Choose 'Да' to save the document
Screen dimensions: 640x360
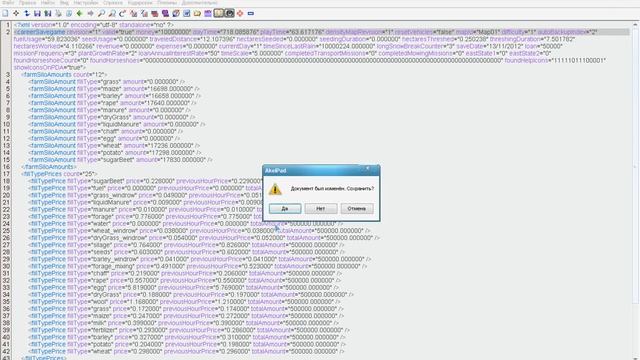[x=285, y=209]
